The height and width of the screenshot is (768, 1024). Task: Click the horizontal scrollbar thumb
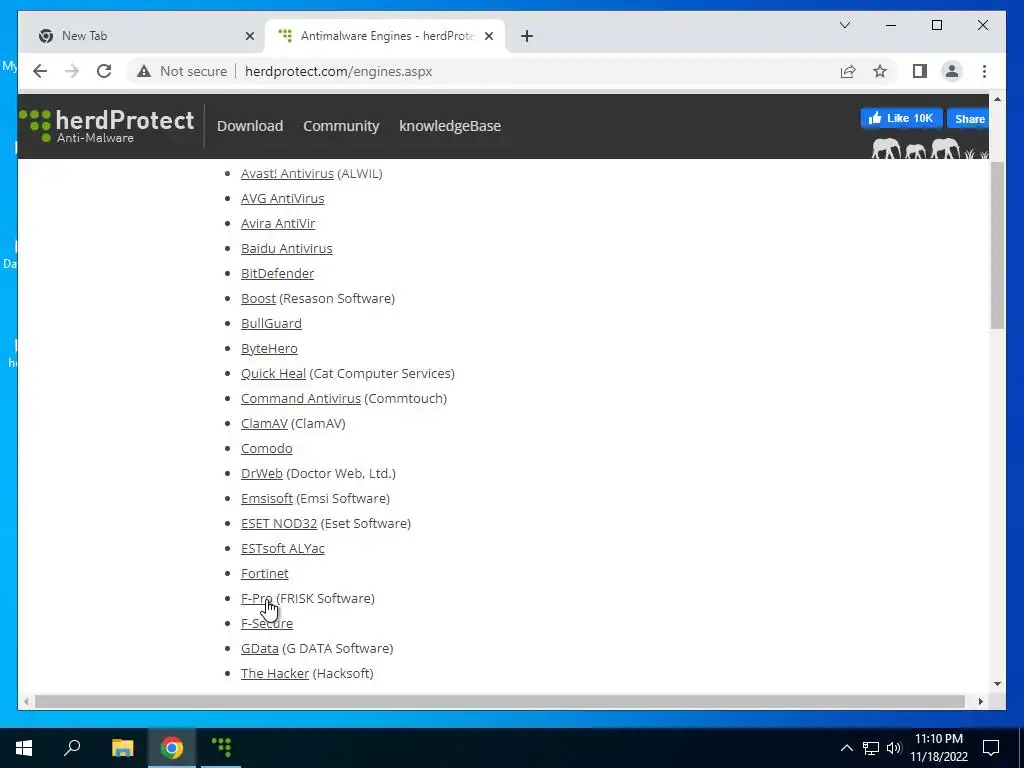click(x=500, y=701)
